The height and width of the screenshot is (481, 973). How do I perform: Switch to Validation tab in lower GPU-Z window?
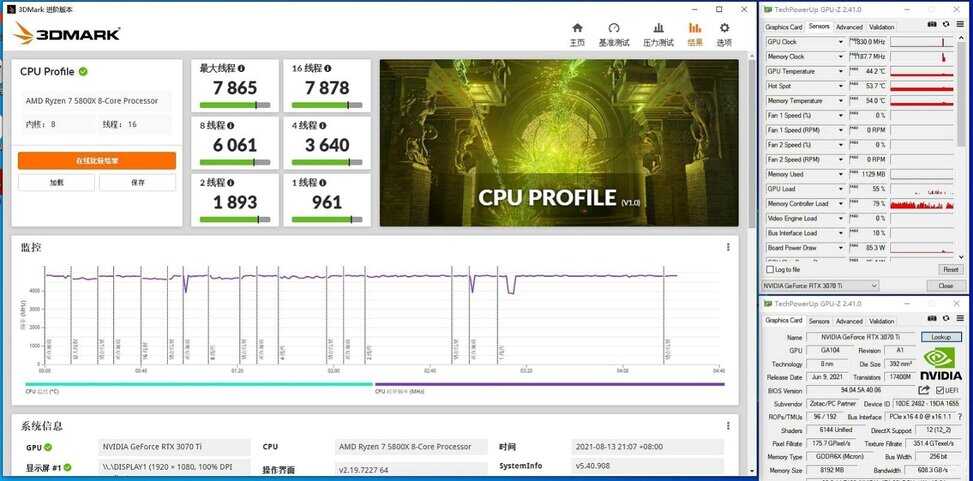click(x=881, y=321)
